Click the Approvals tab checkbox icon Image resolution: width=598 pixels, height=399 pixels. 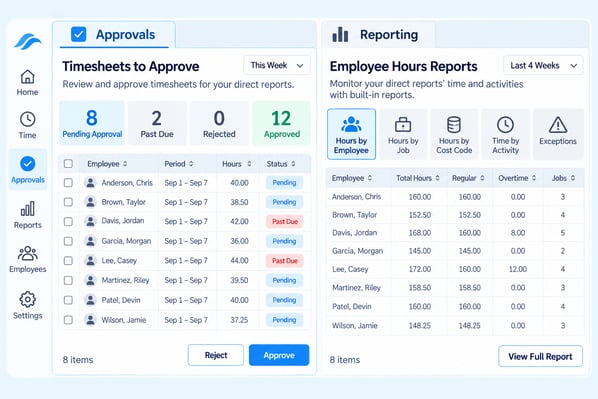click(79, 34)
